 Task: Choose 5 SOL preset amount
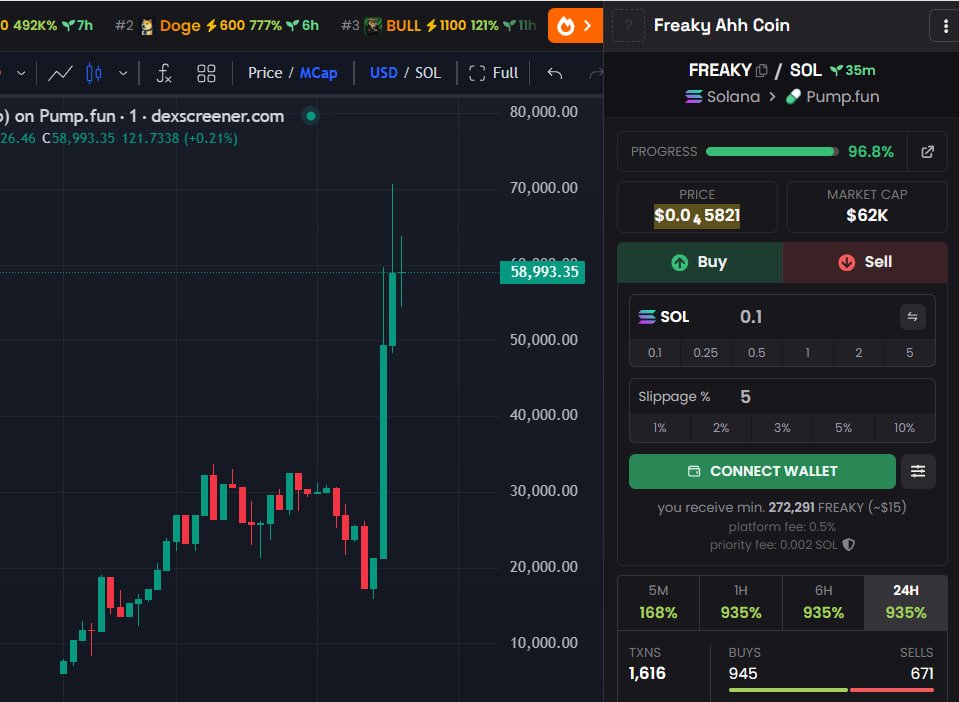(x=909, y=353)
